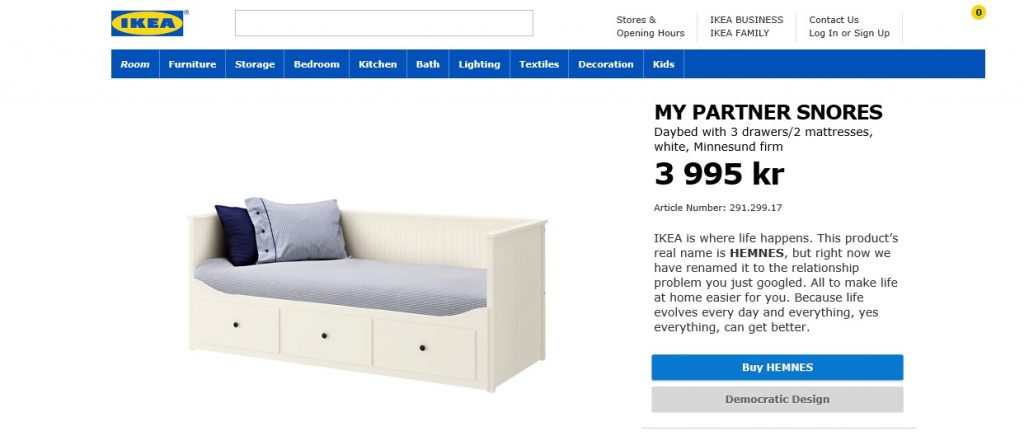Go to the Kids category
The width and height of the screenshot is (1024, 445).
coord(664,64)
